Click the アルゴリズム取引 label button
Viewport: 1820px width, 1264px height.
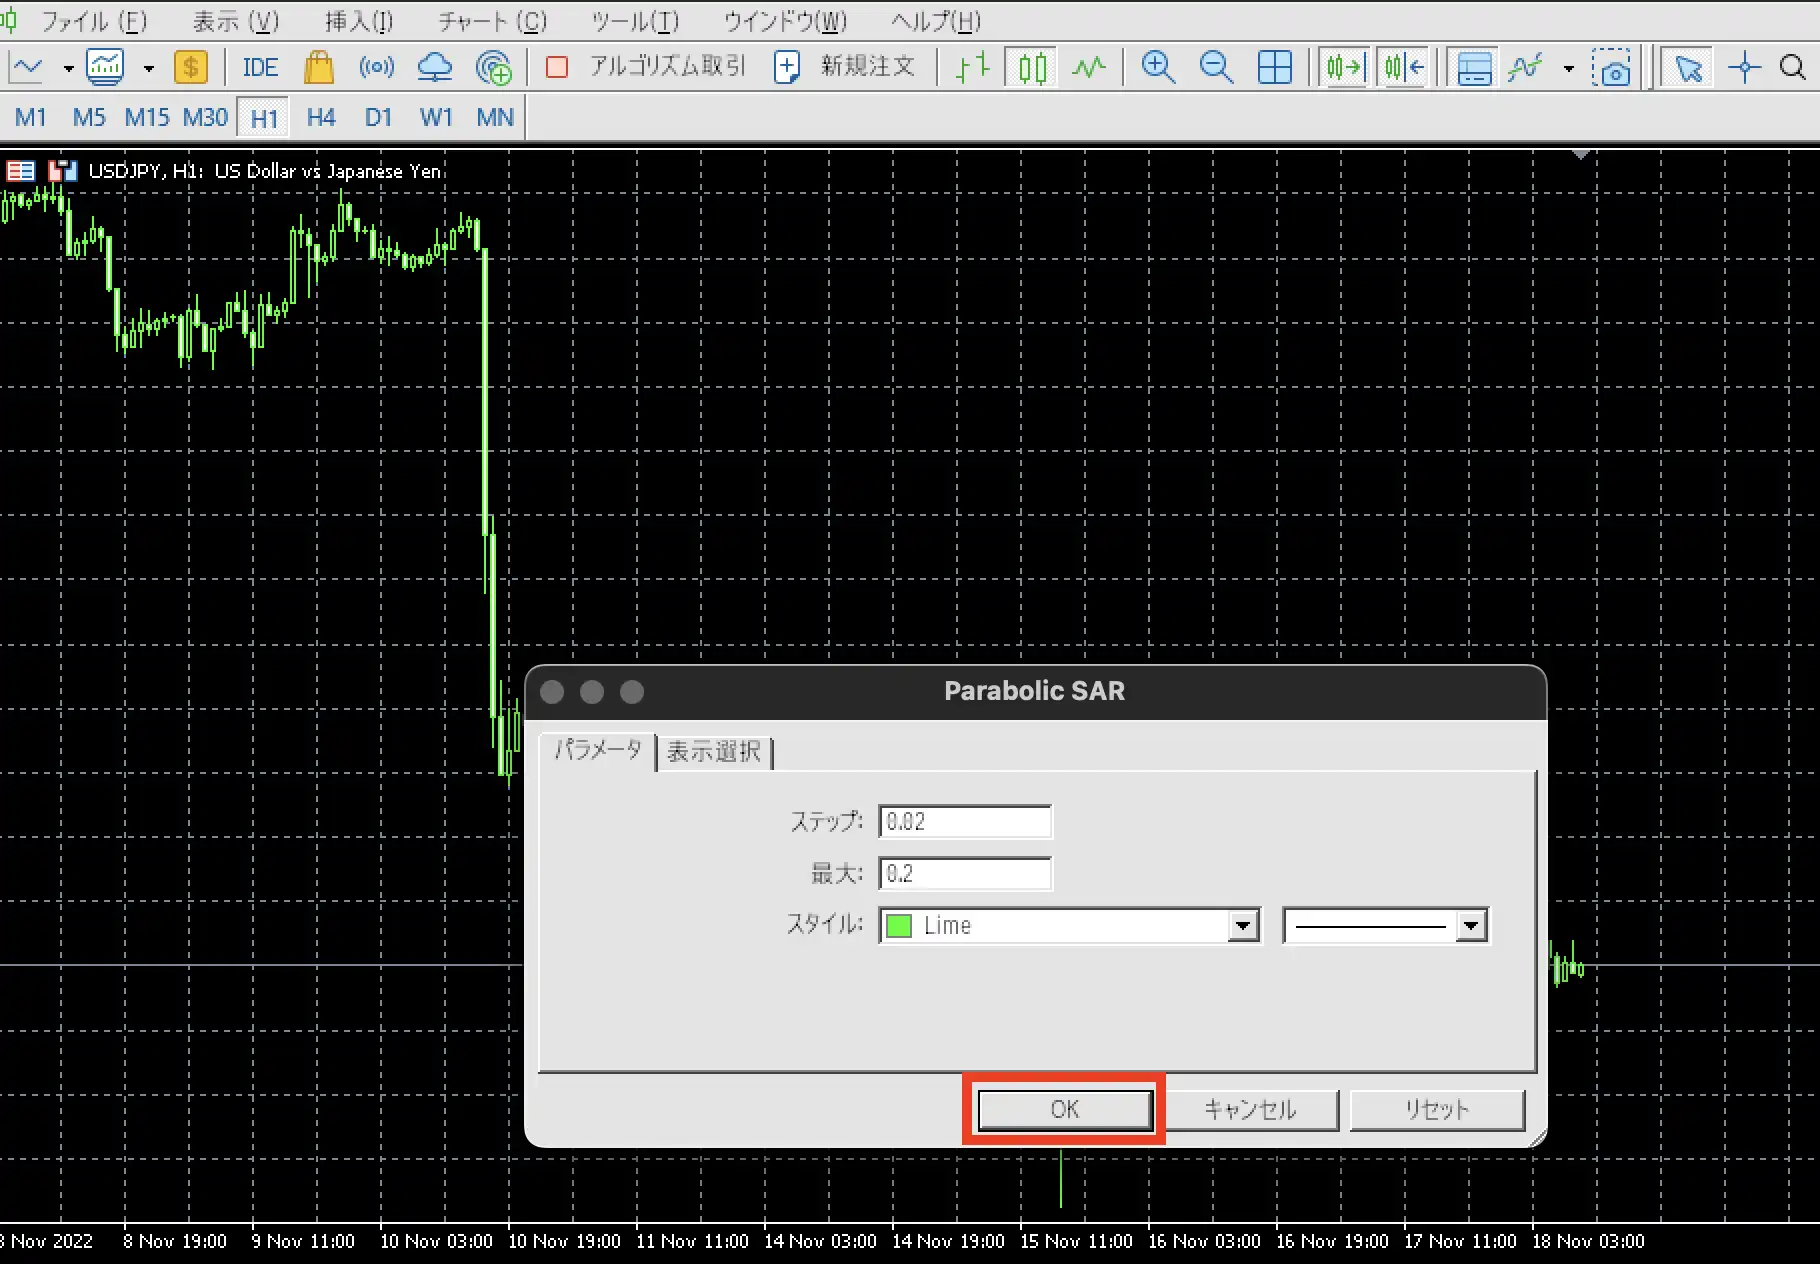coord(667,67)
